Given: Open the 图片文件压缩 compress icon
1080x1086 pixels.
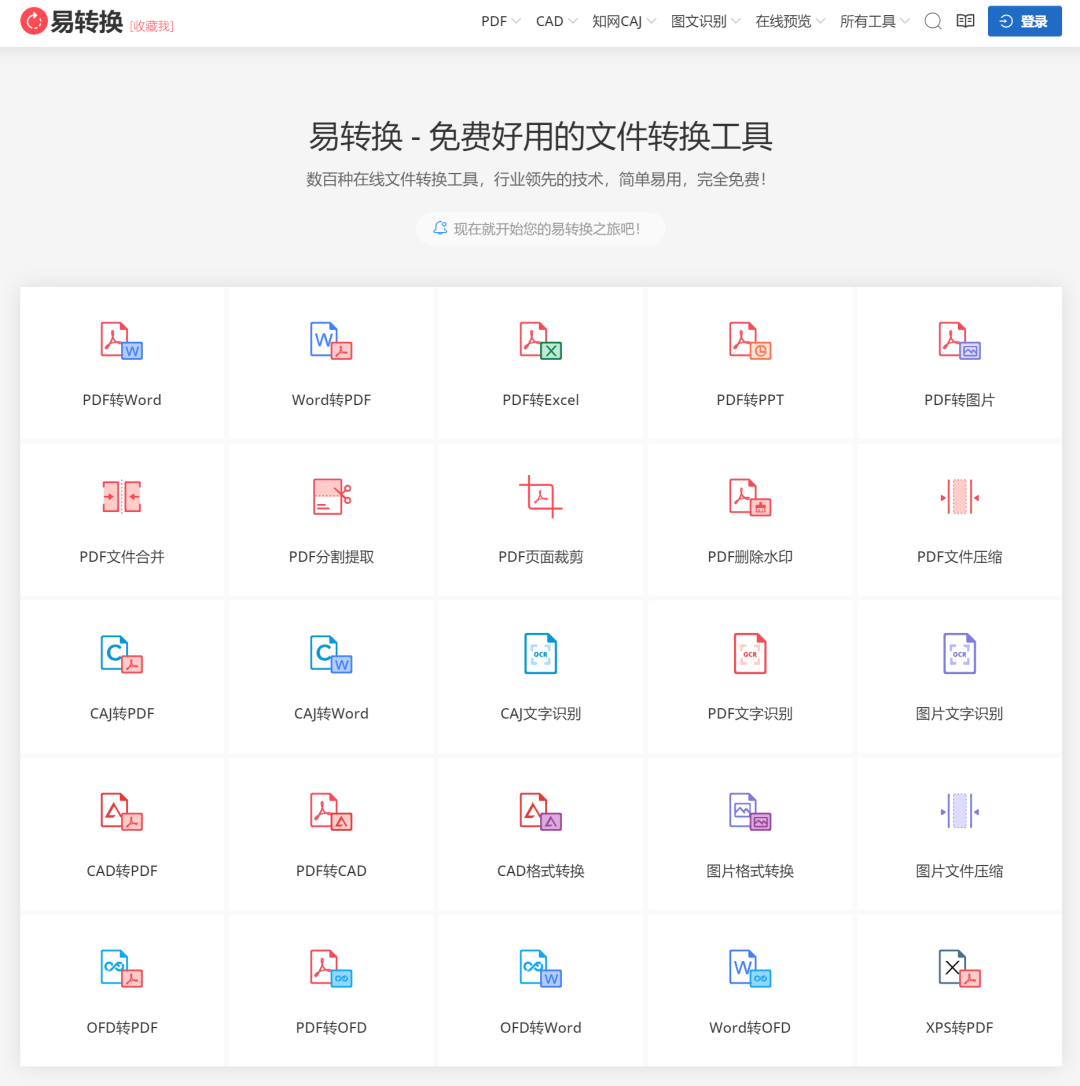Looking at the screenshot, I should (959, 811).
